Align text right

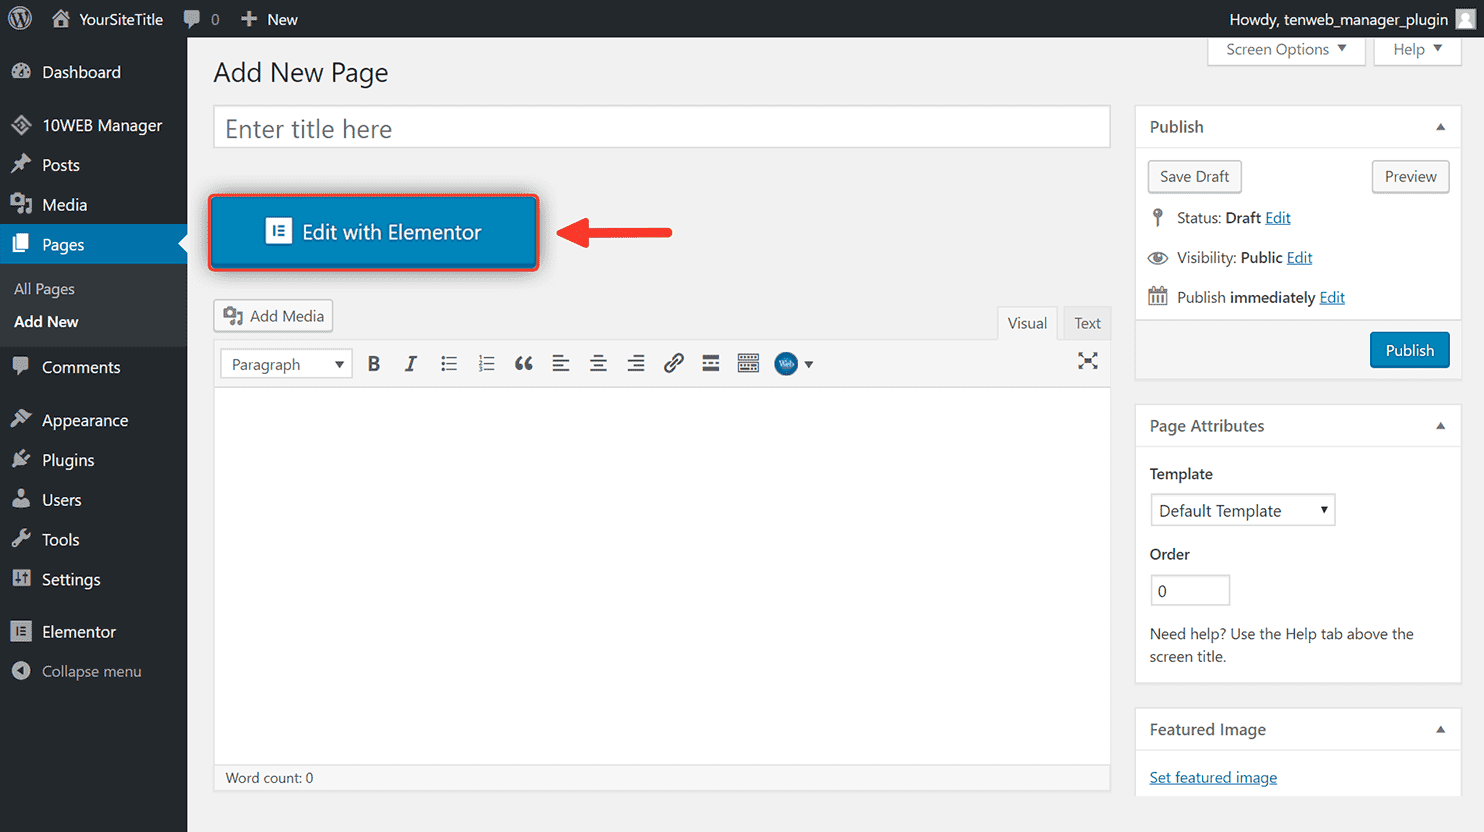[x=636, y=364]
